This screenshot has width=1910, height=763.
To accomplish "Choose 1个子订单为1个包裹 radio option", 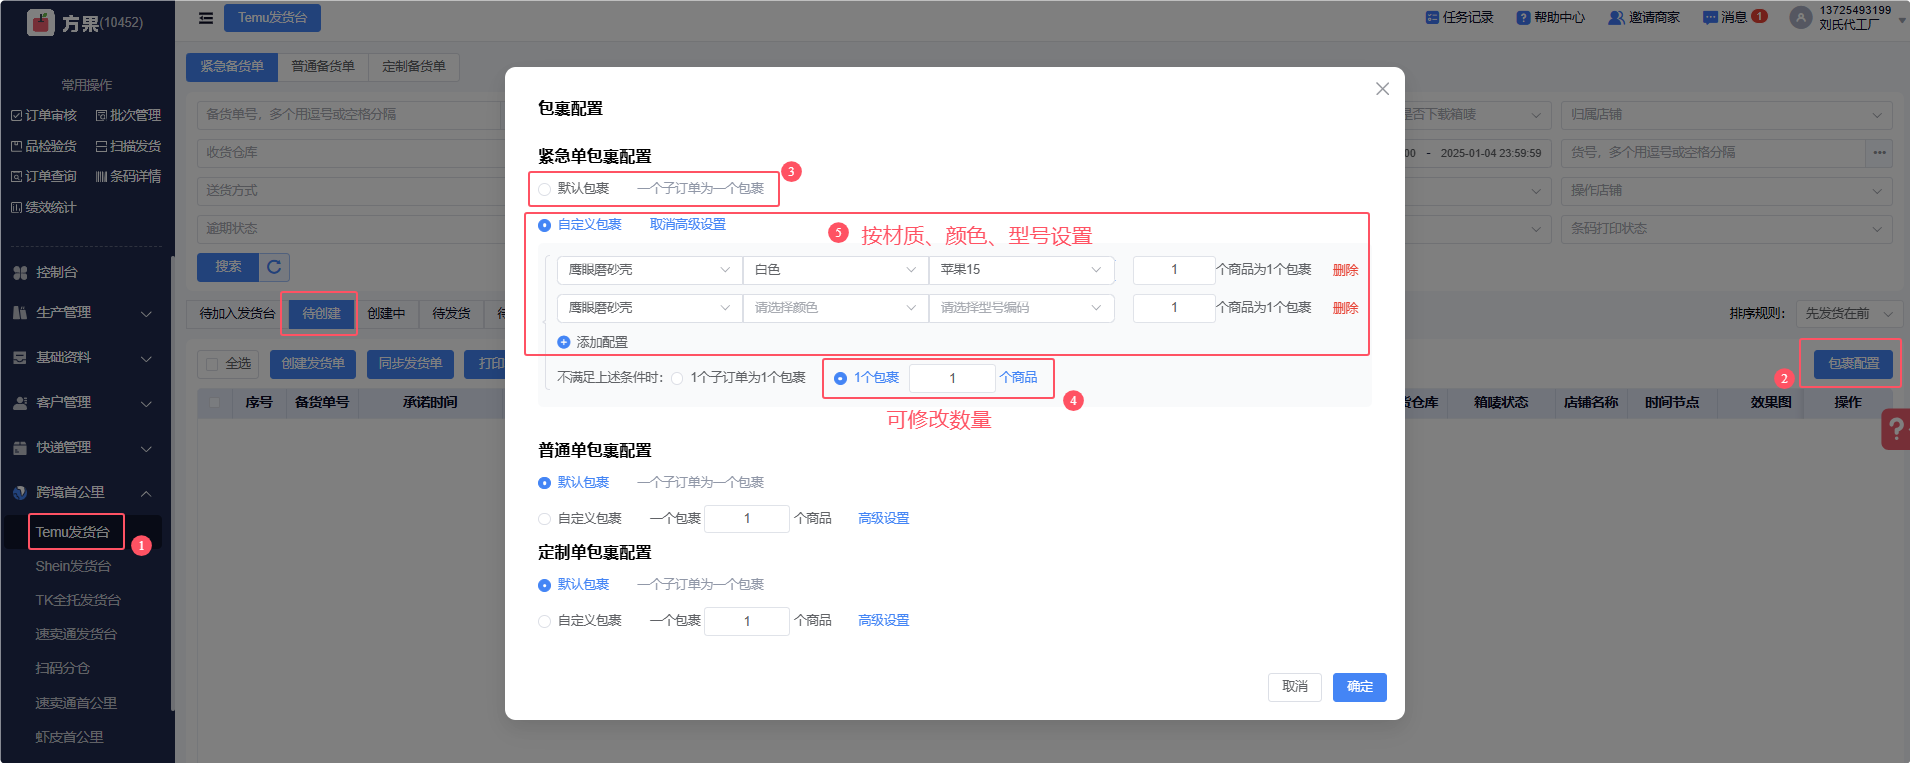I will click(x=678, y=378).
